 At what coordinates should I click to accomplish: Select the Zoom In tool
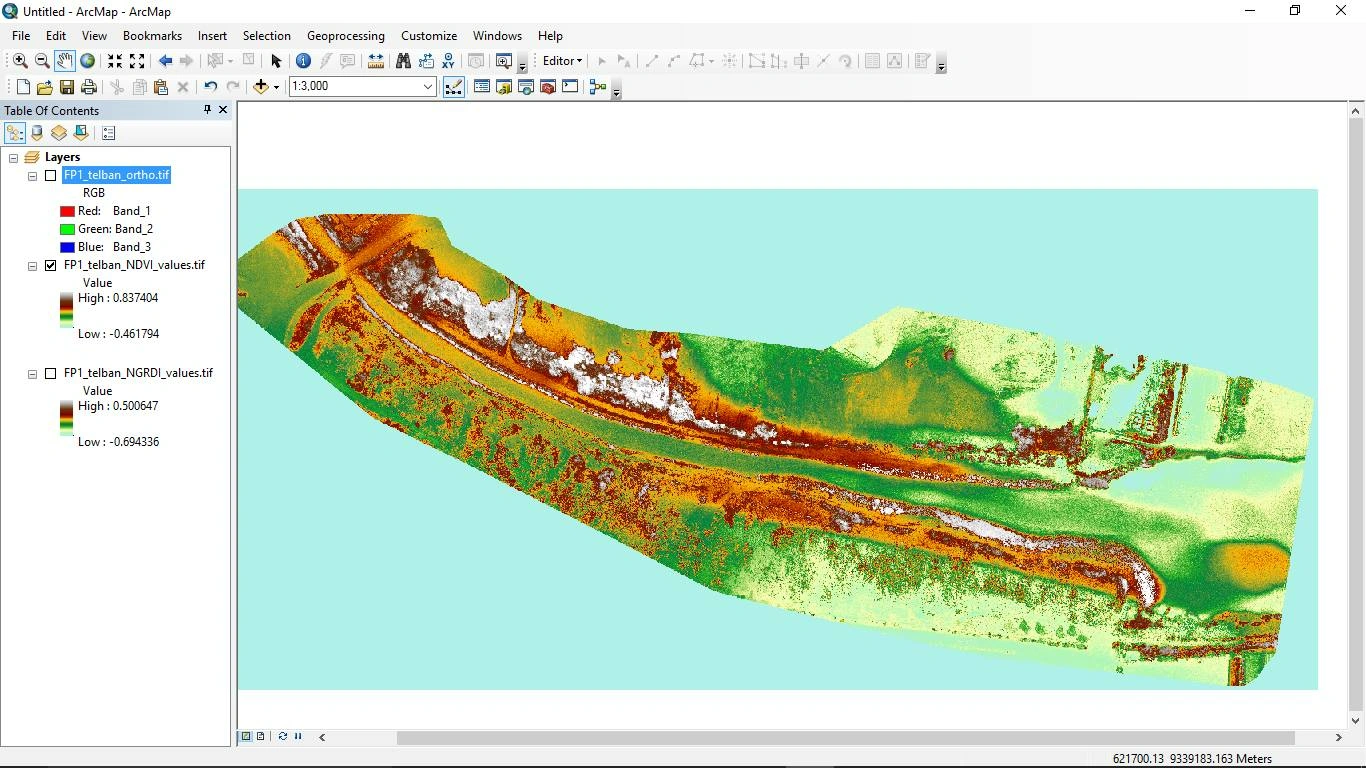tap(20, 61)
